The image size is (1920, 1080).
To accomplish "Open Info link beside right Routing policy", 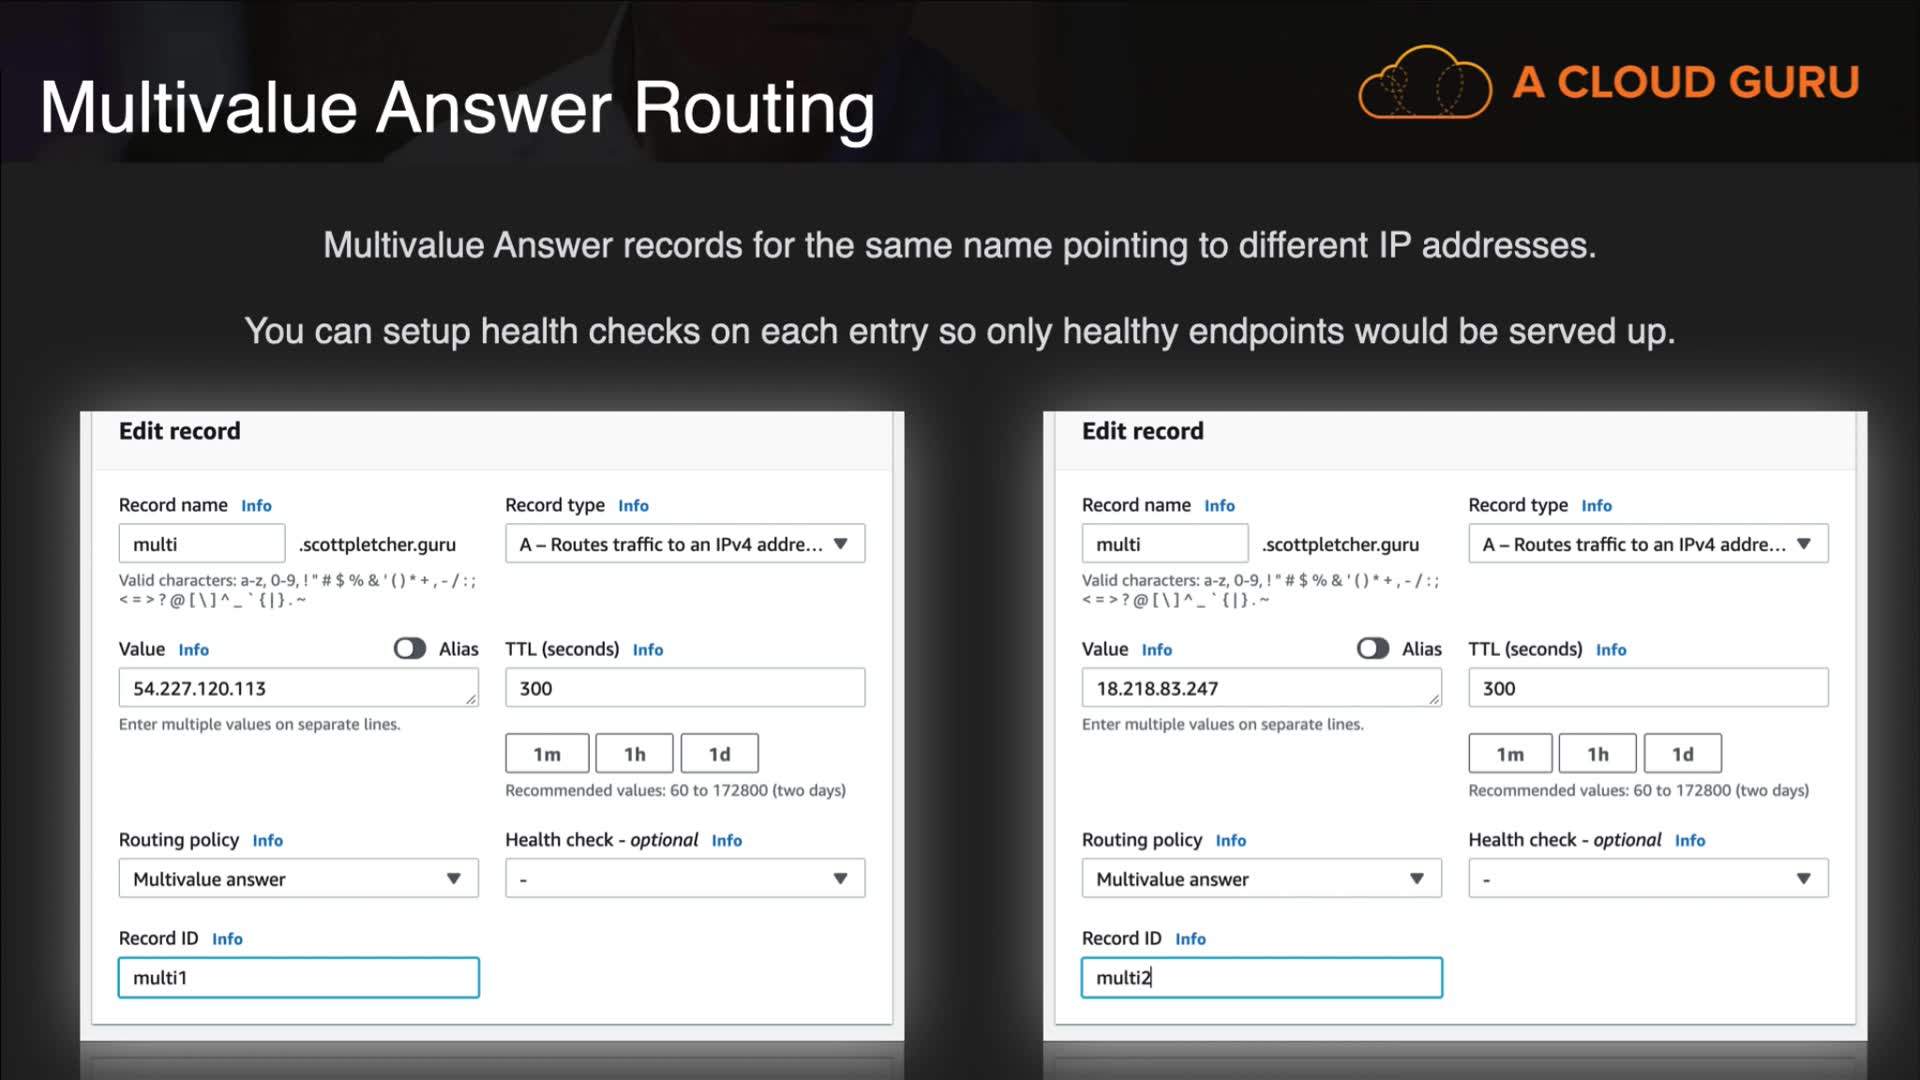I will pyautogui.click(x=1230, y=841).
